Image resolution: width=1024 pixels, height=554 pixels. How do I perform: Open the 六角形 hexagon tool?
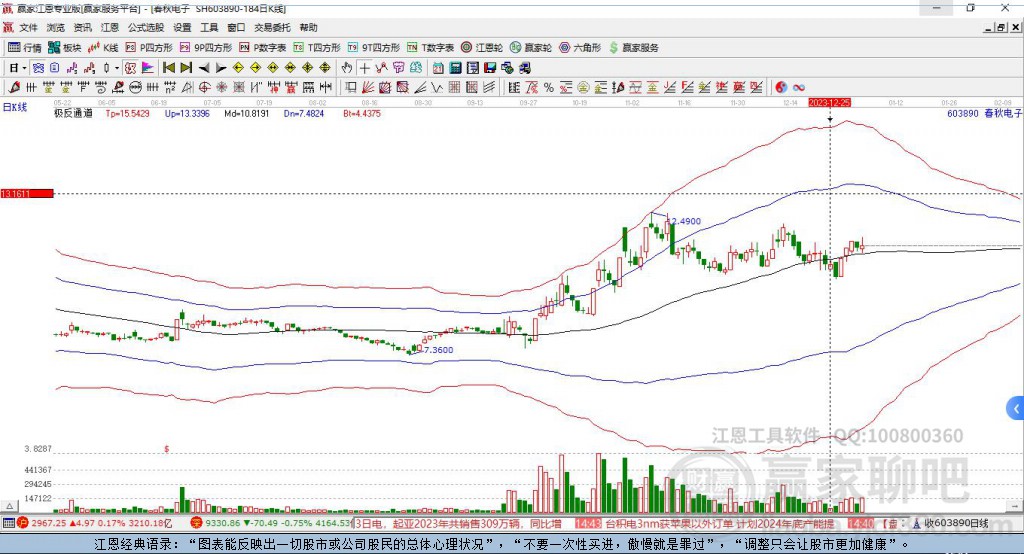click(x=580, y=48)
